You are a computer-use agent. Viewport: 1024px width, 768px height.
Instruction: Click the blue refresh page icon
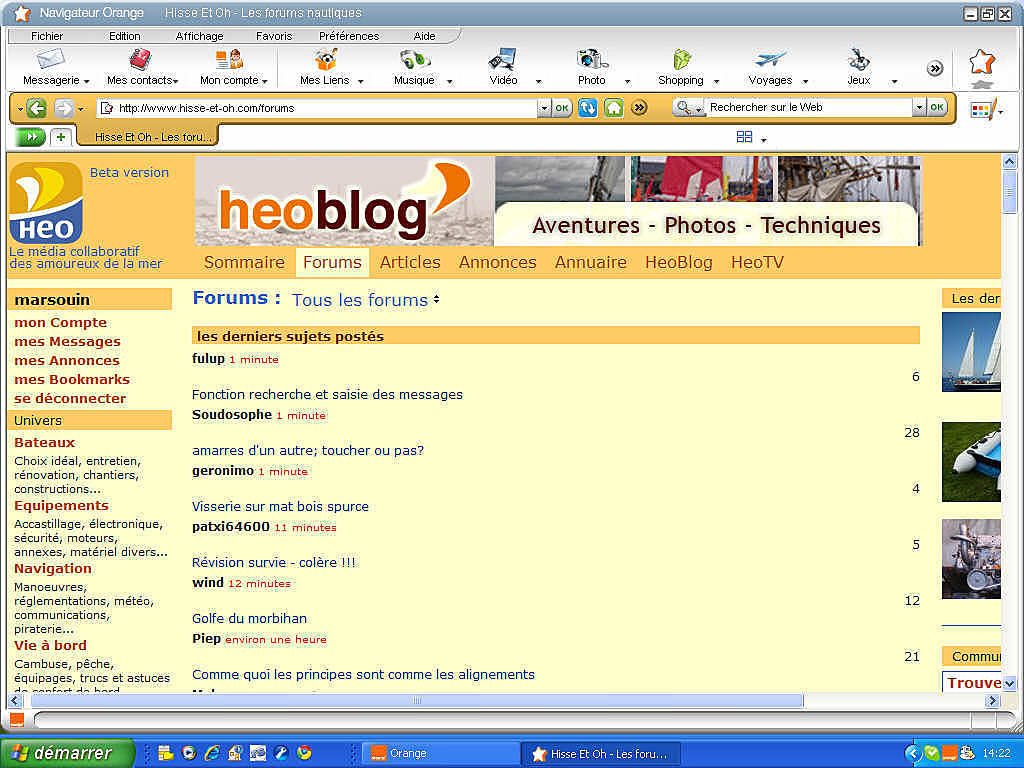(588, 108)
